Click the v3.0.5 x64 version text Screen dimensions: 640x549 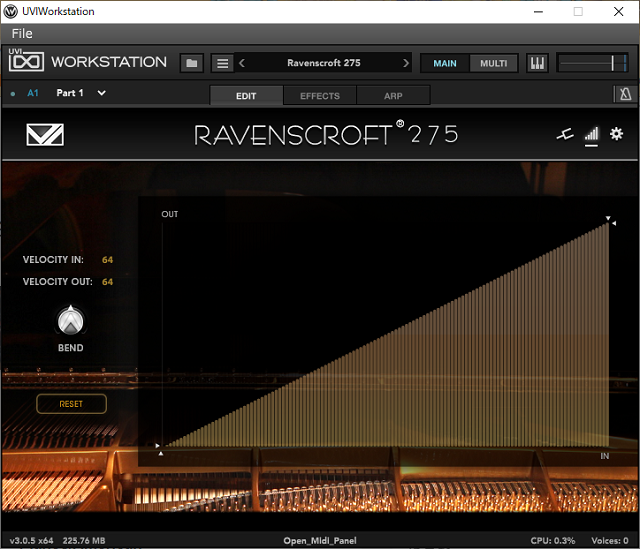tap(31, 541)
